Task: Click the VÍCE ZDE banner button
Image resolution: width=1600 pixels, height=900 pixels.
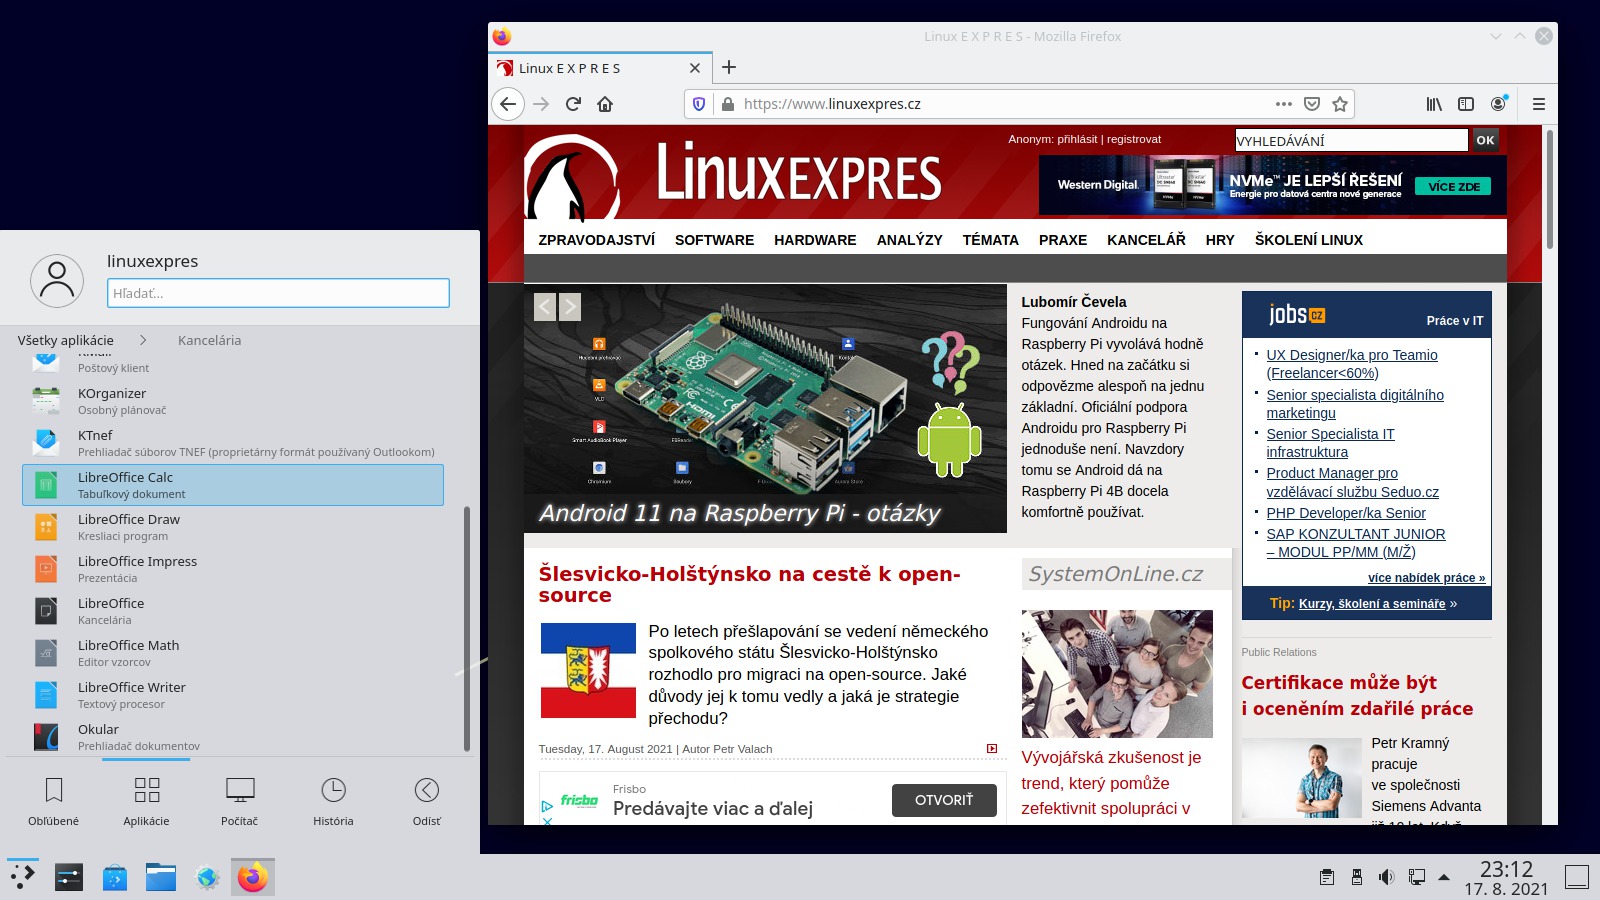Action: point(1454,186)
